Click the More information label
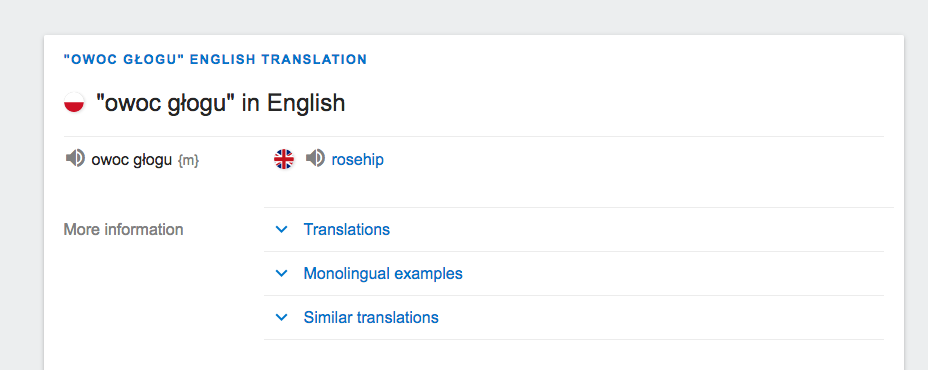This screenshot has height=370, width=928. (123, 229)
